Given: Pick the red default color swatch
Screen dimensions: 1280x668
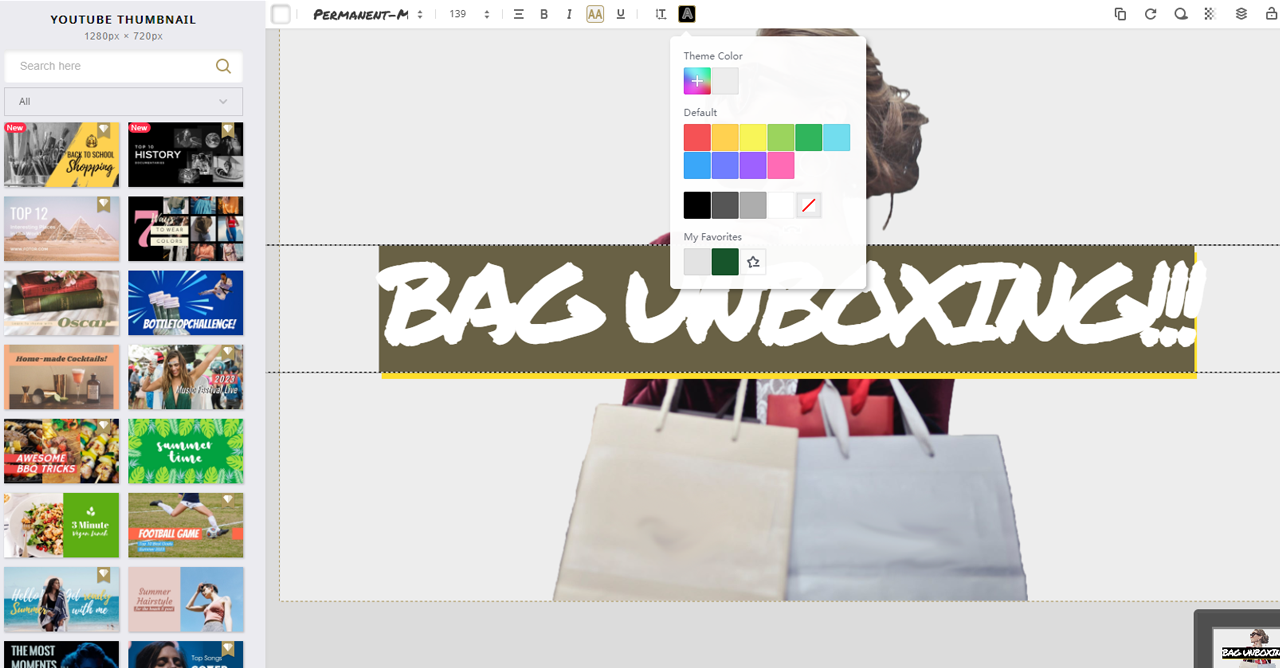Looking at the screenshot, I should [697, 137].
